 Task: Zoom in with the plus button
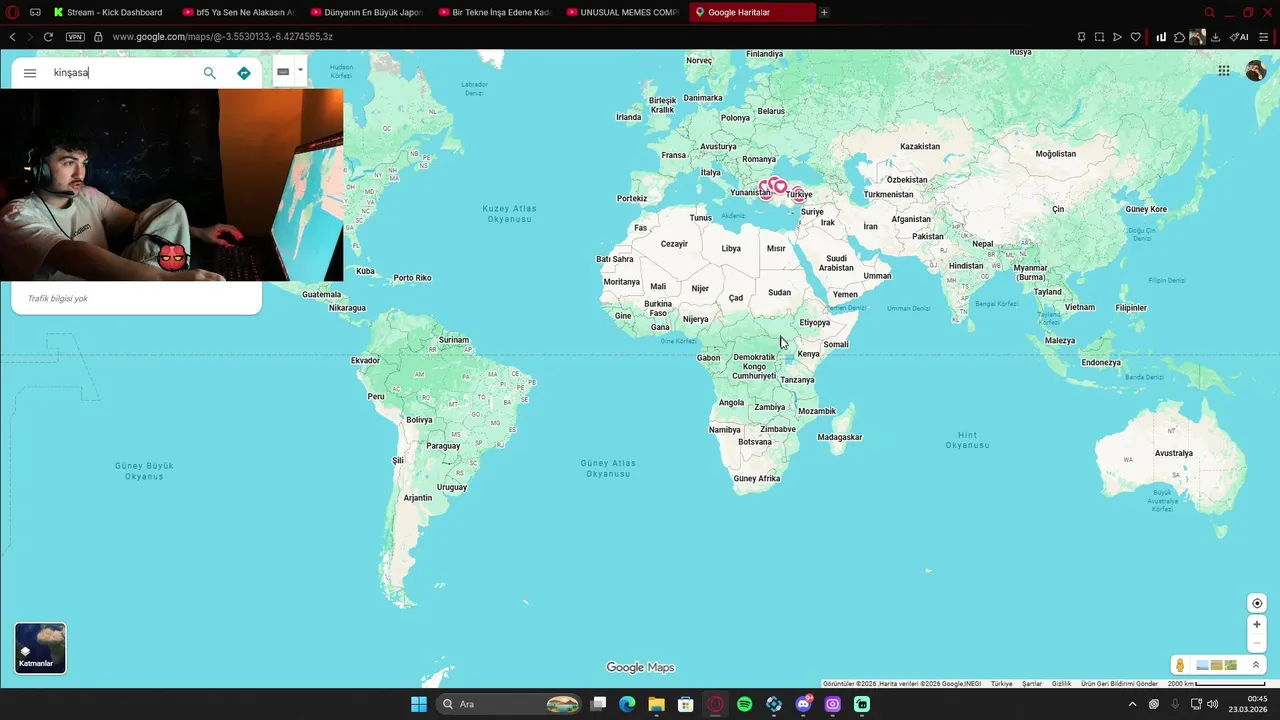click(x=1257, y=625)
